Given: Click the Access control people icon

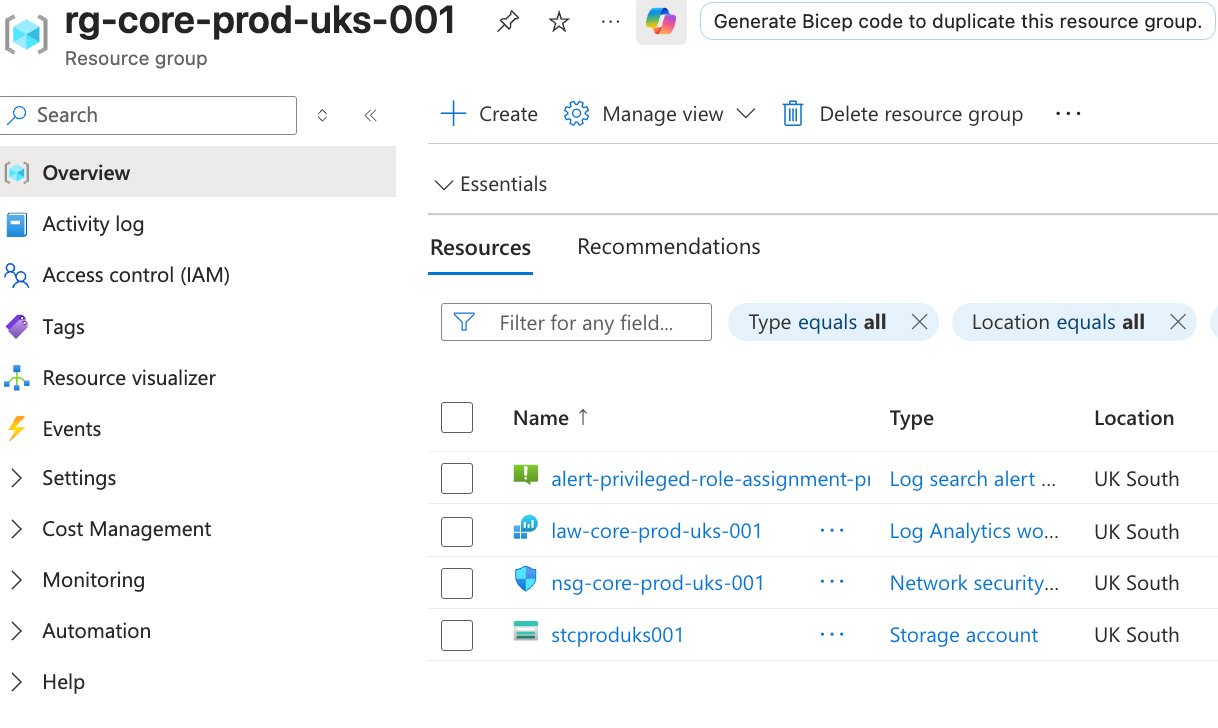Looking at the screenshot, I should pyautogui.click(x=17, y=276).
